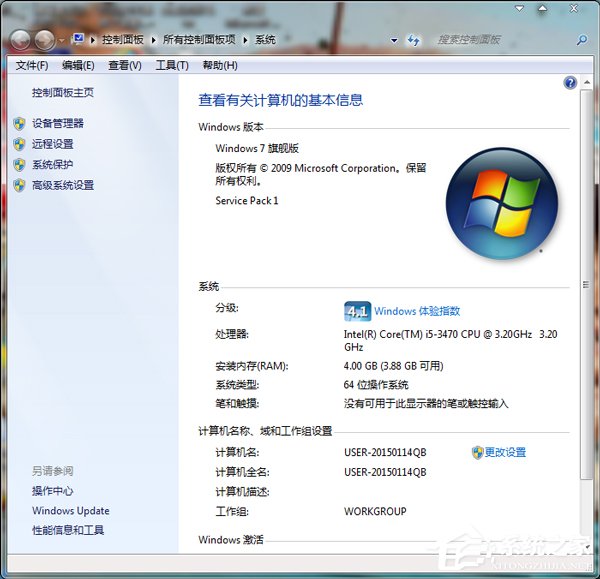Open the 工具(T) menu
Viewport: 600px width, 579px height.
click(x=172, y=65)
